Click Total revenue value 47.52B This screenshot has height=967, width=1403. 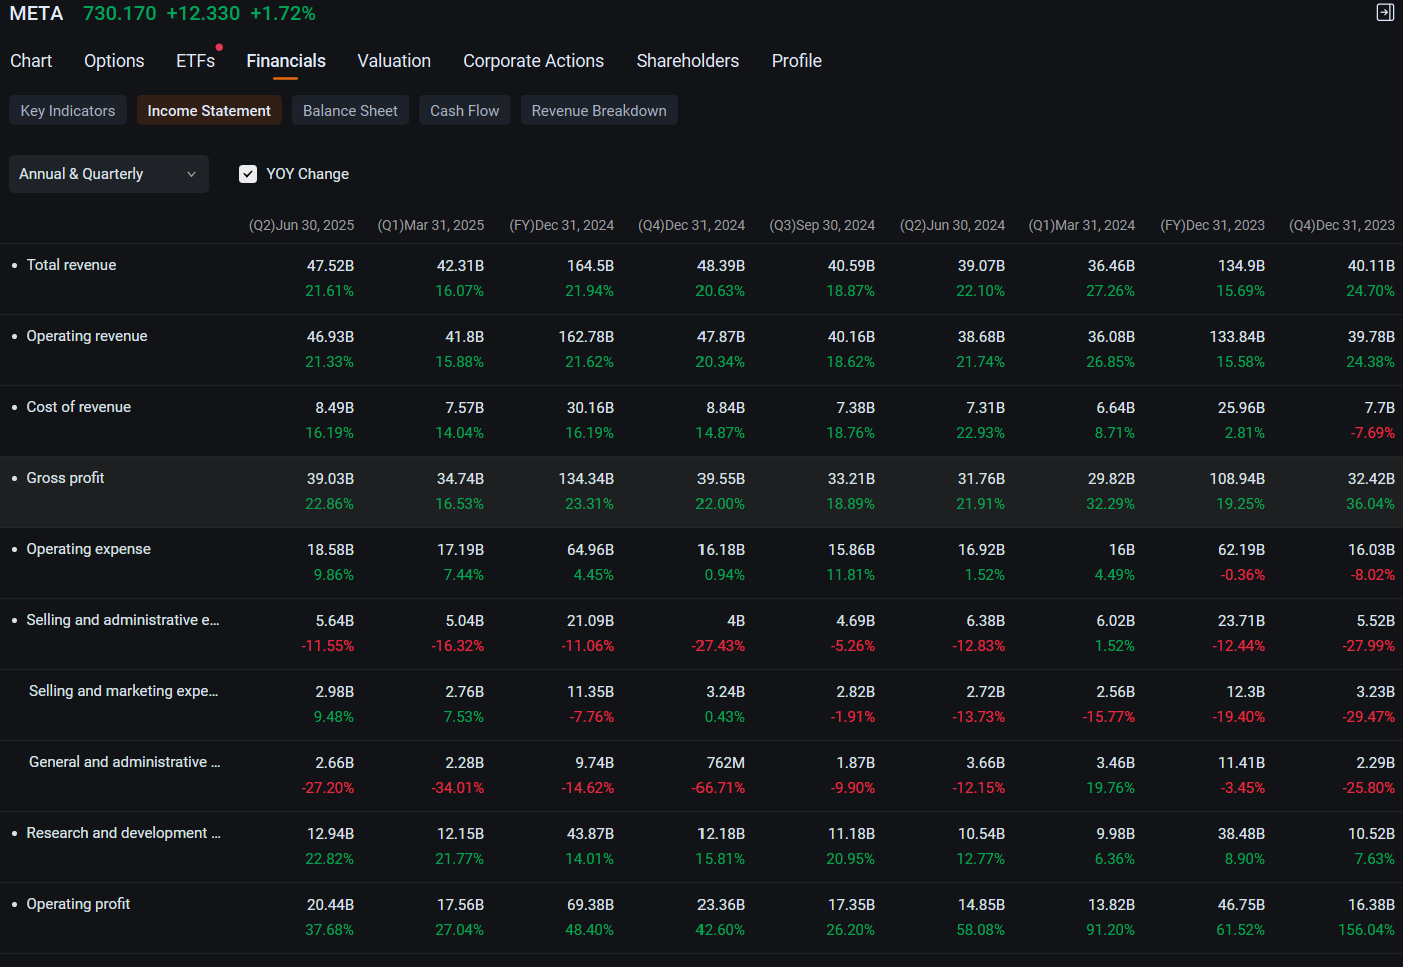pyautogui.click(x=330, y=266)
